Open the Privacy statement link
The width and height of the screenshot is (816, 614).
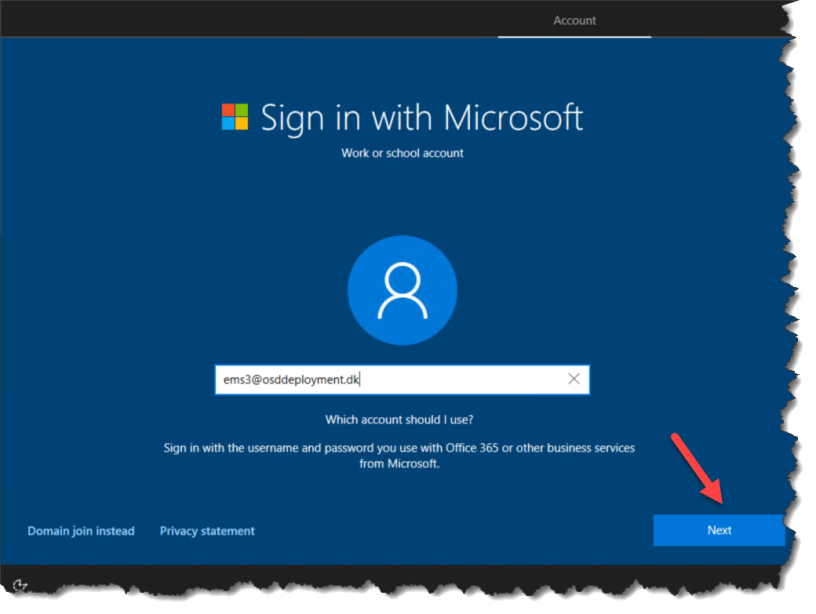coord(207,531)
